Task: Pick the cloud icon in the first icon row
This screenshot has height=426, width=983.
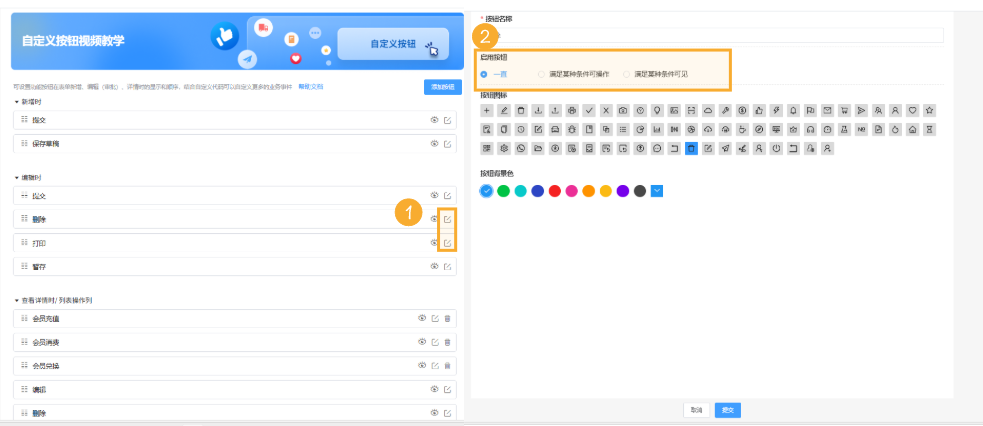Action: (708, 110)
